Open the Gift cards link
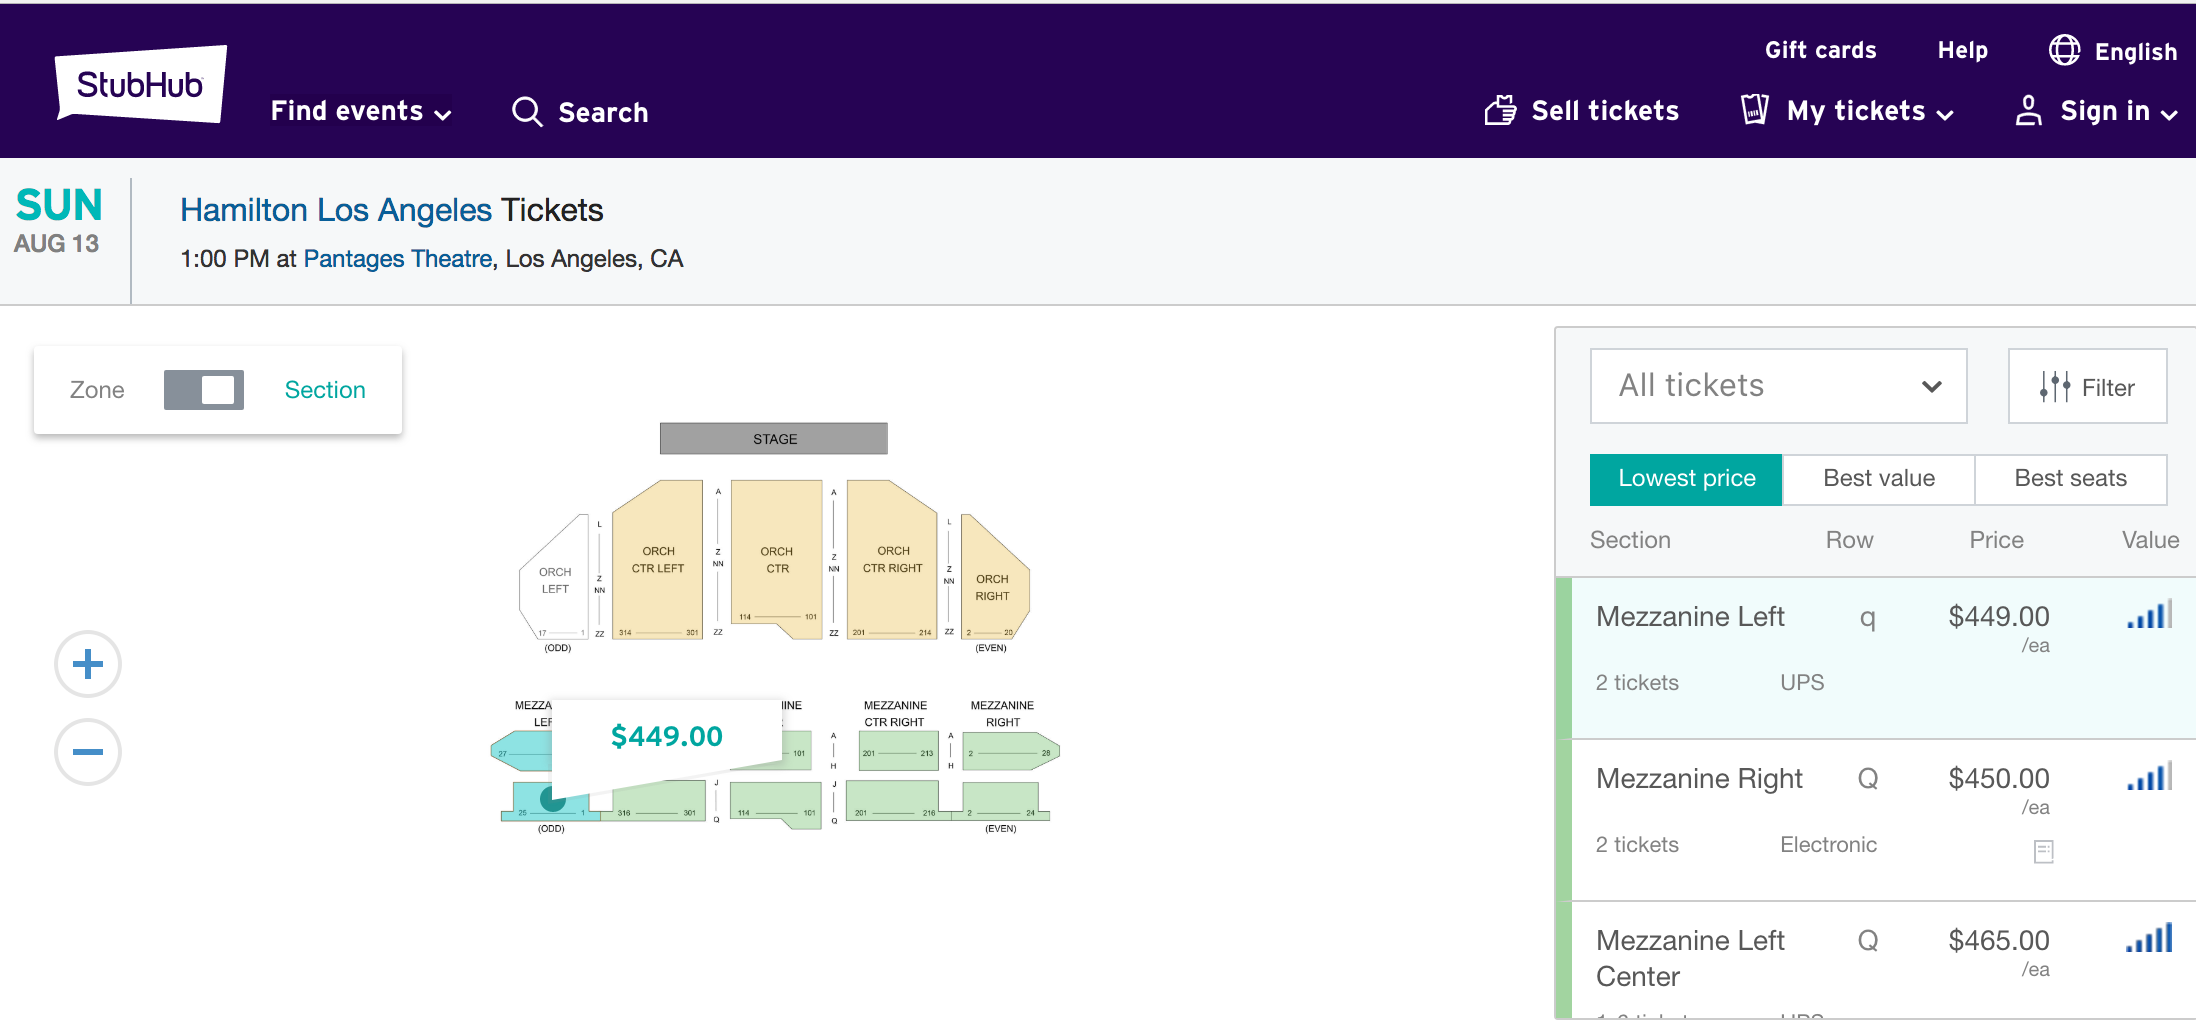 pyautogui.click(x=1820, y=50)
